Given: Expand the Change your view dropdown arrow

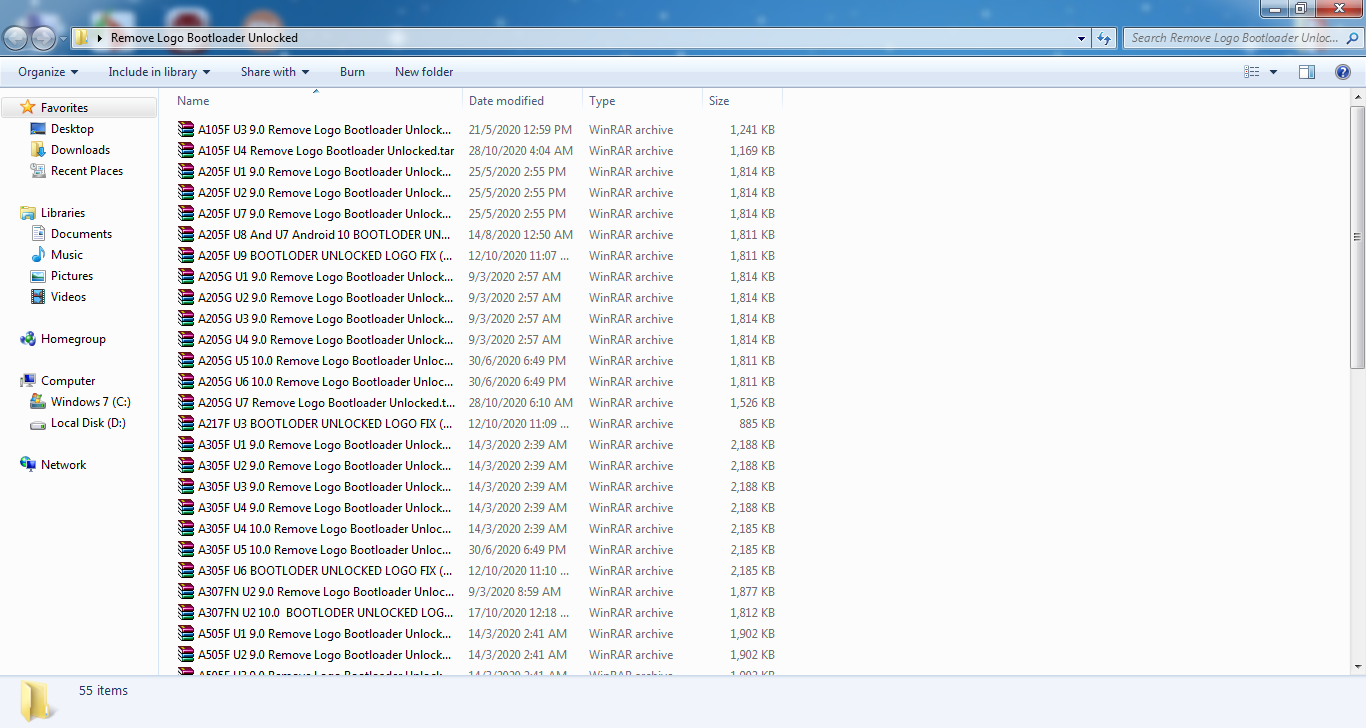Looking at the screenshot, I should (1272, 71).
